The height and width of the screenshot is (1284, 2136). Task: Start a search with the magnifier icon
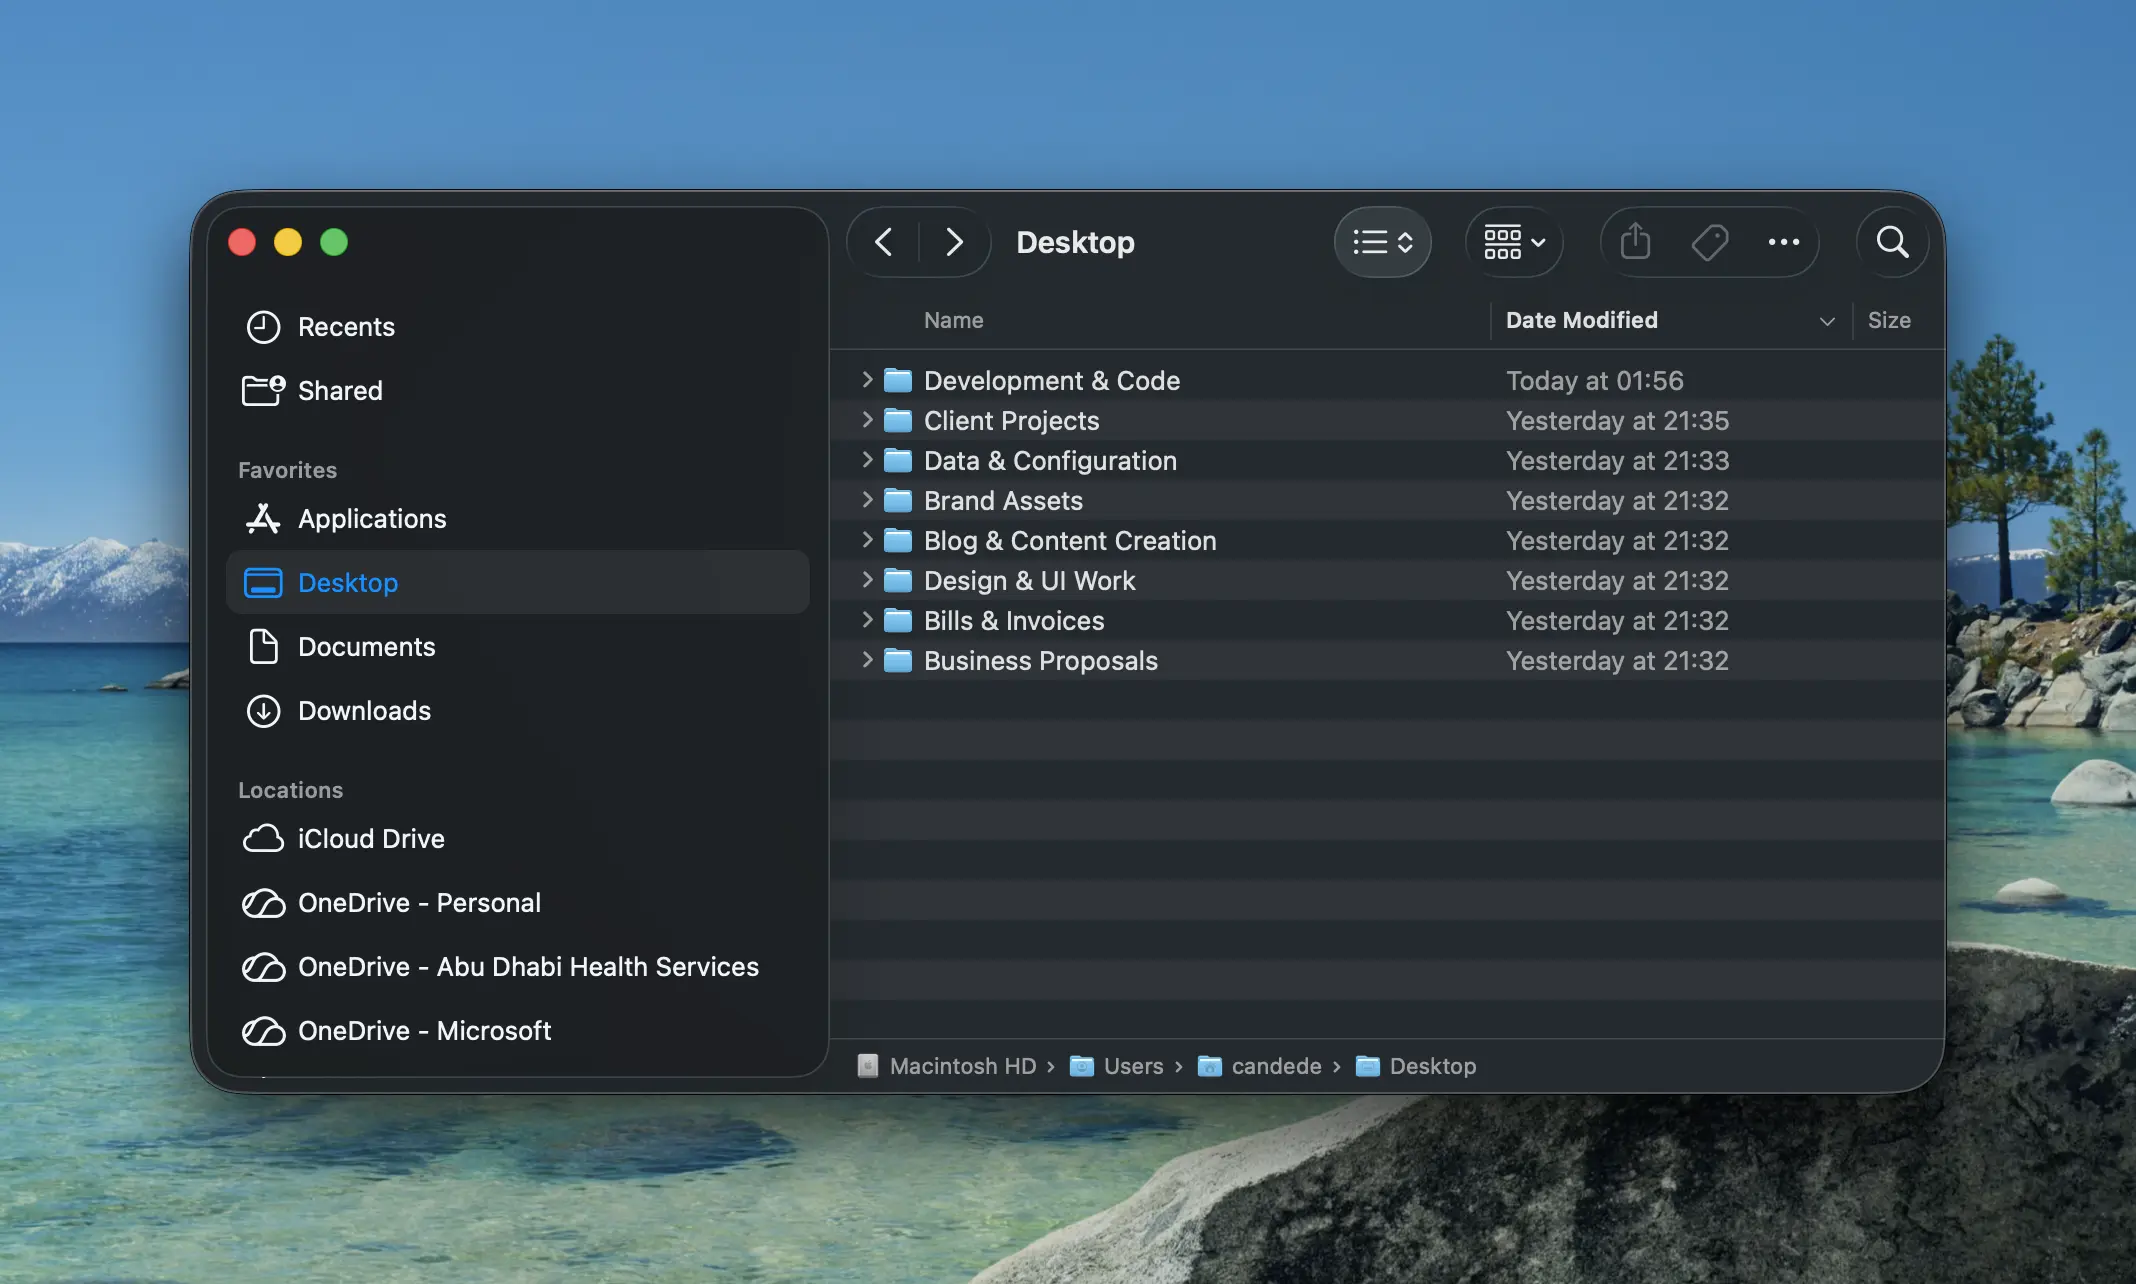(1891, 242)
